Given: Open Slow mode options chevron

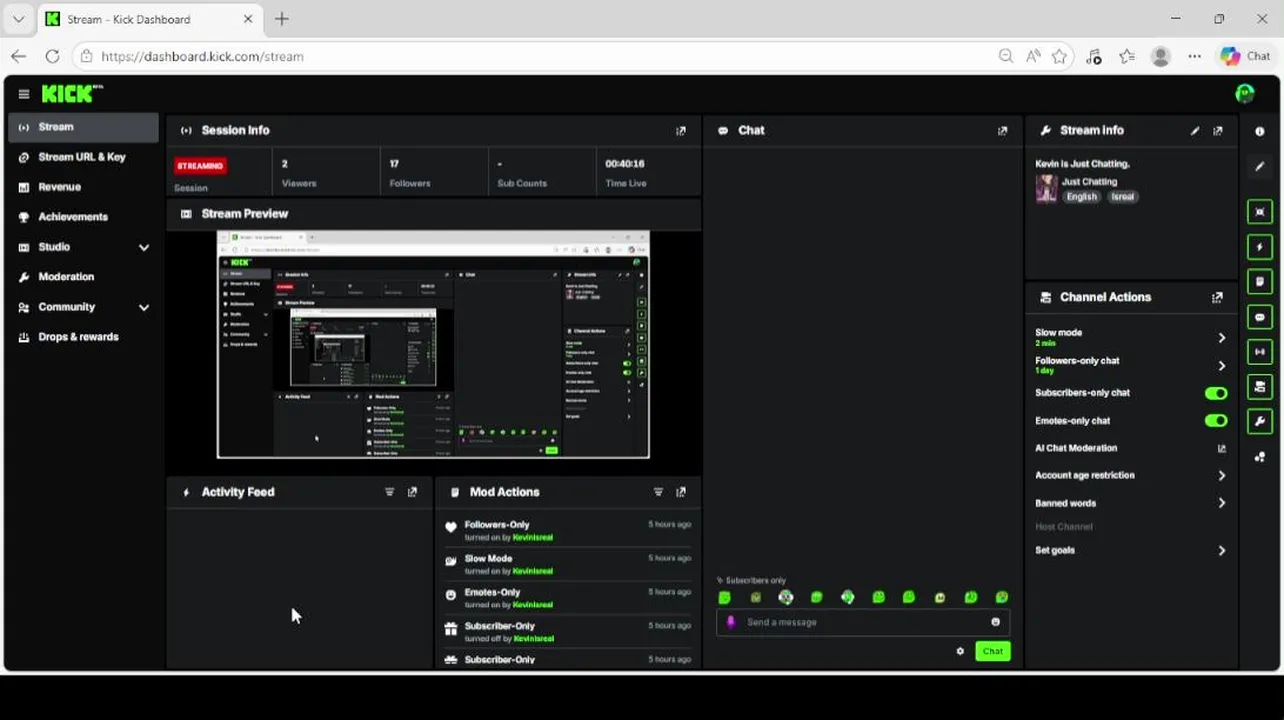Looking at the screenshot, I should pos(1221,338).
